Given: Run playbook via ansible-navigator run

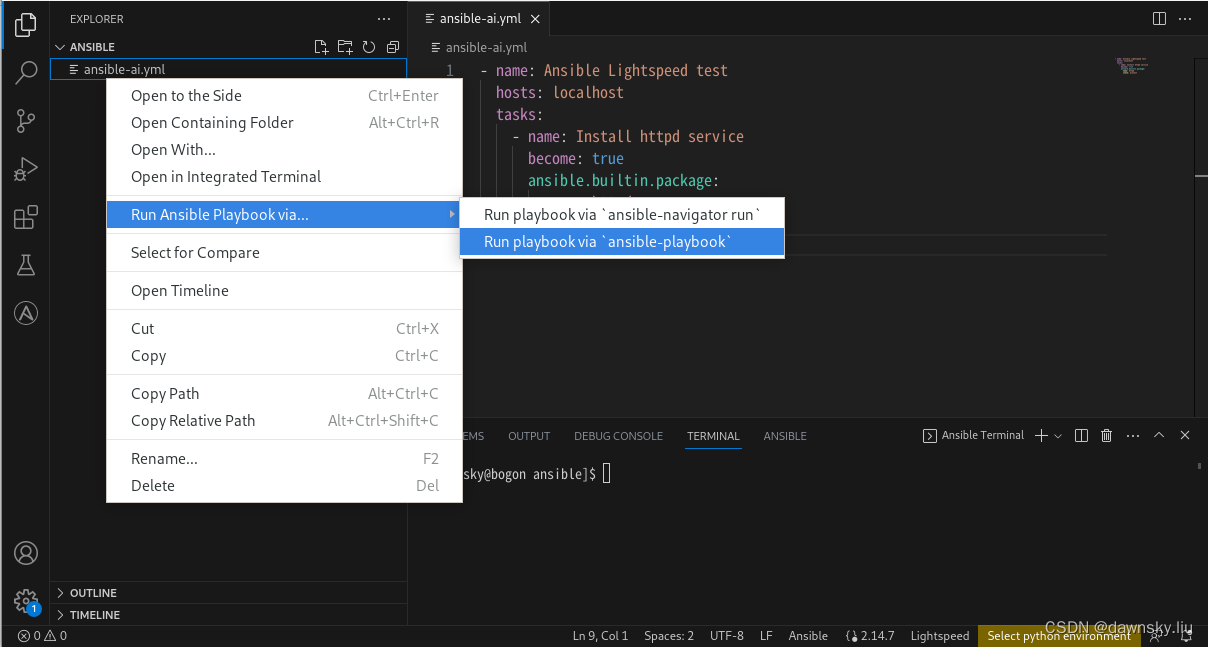Looking at the screenshot, I should click(x=622, y=214).
